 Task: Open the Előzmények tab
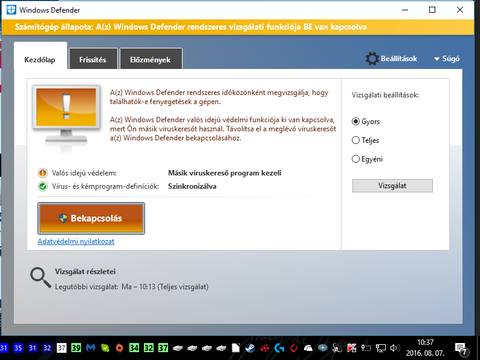coord(150,60)
